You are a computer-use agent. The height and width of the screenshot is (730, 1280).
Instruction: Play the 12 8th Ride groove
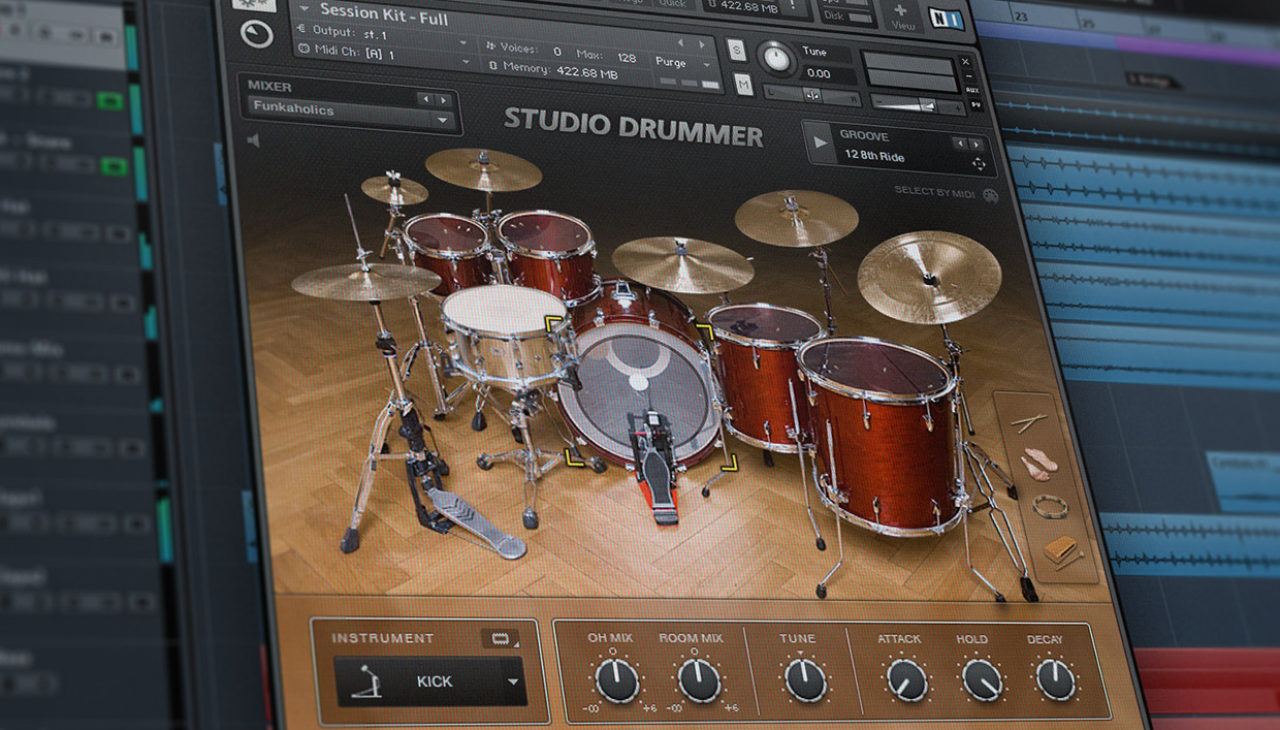819,143
